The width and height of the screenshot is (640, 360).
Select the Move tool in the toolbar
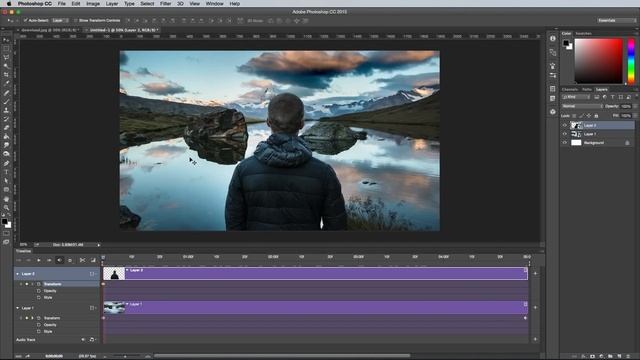coord(6,40)
